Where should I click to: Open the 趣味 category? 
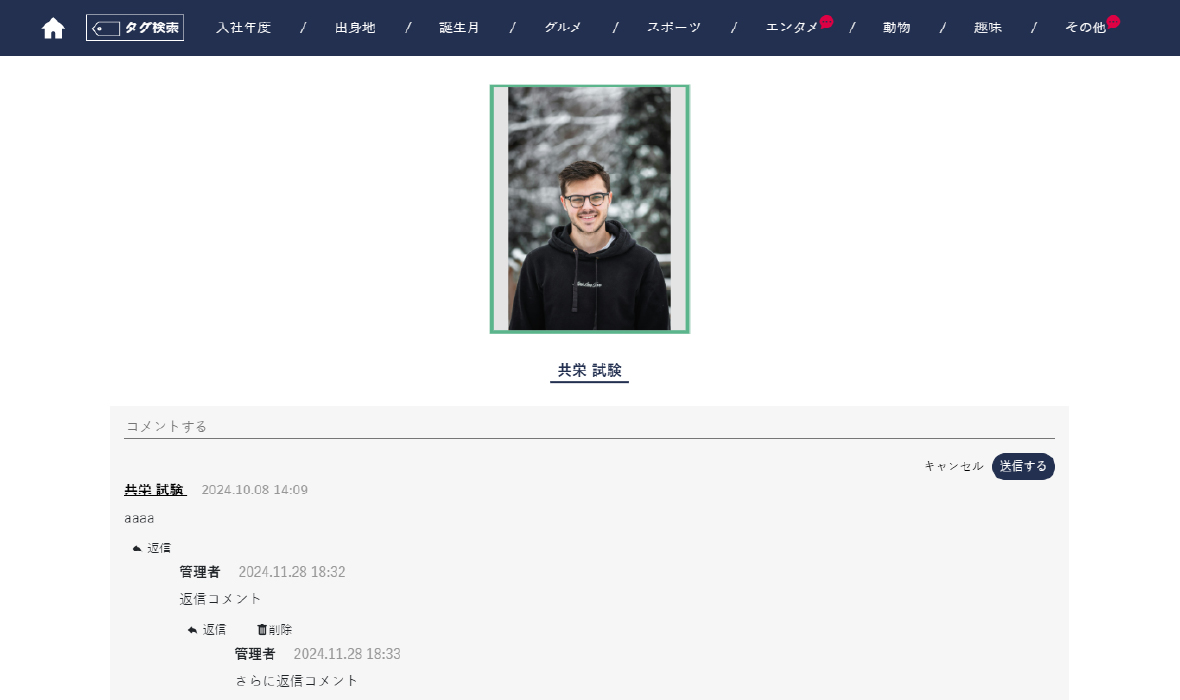click(987, 28)
